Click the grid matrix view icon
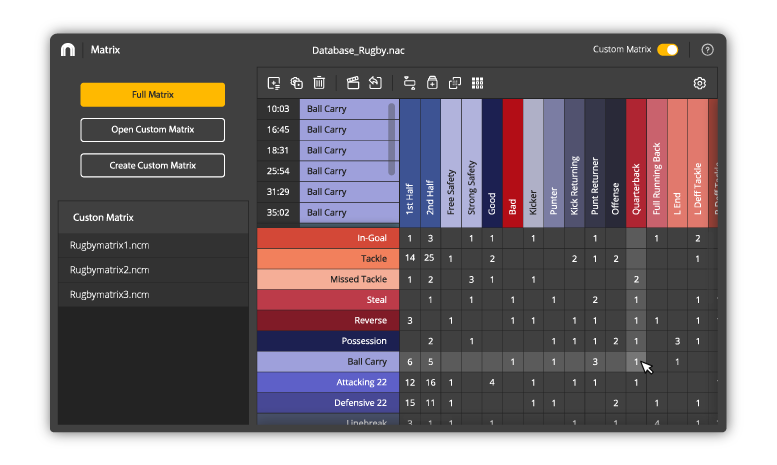Viewport: 777px width, 465px height. pos(477,84)
